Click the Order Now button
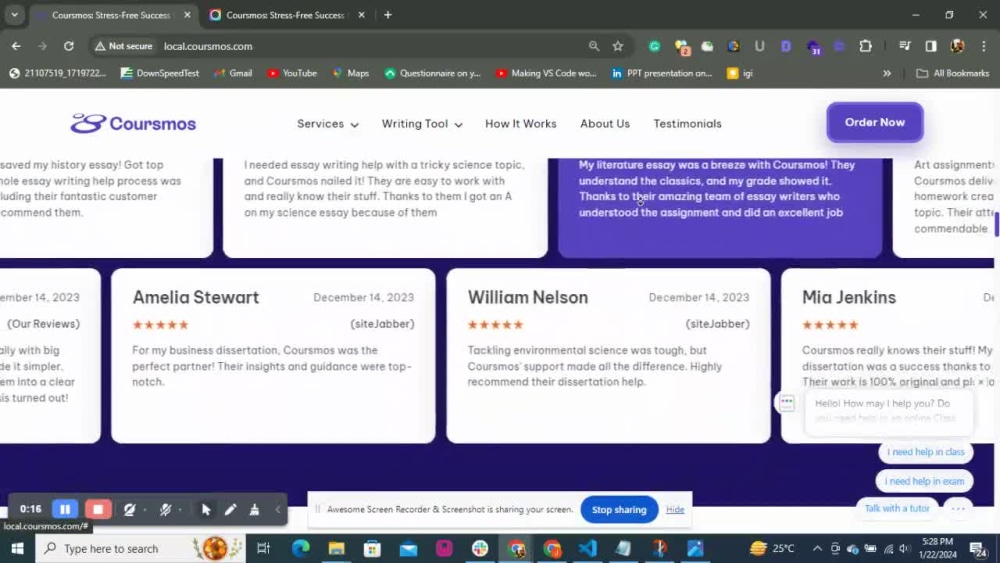The height and width of the screenshot is (563, 1000). pyautogui.click(x=874, y=122)
